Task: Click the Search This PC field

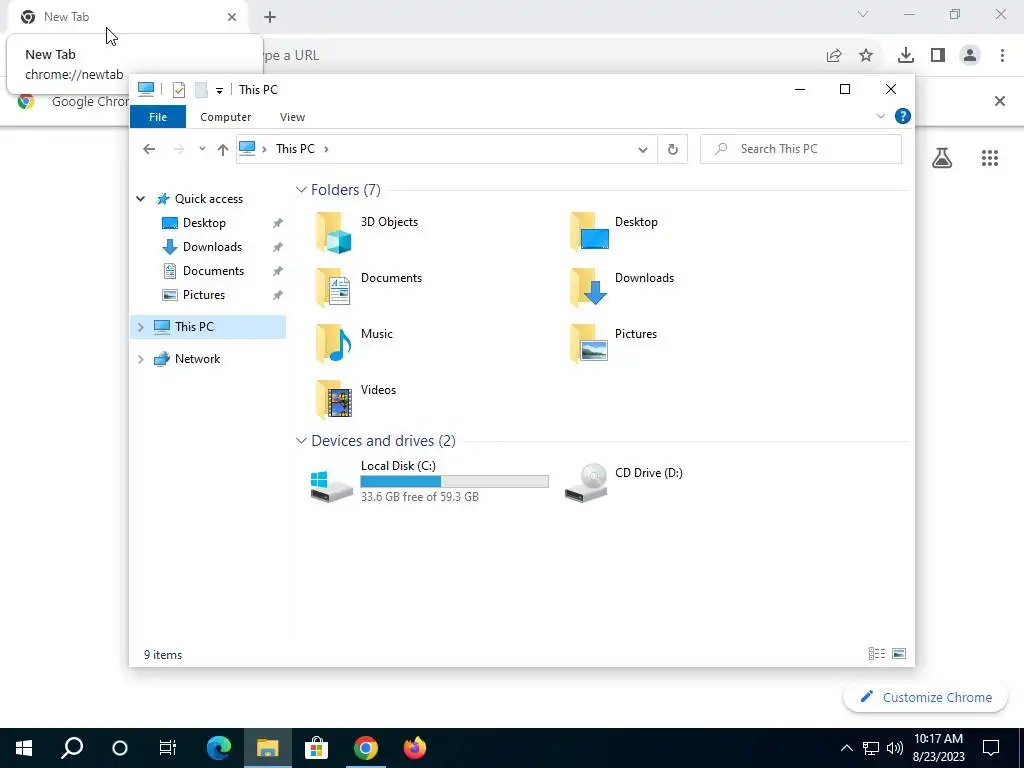Action: point(801,149)
